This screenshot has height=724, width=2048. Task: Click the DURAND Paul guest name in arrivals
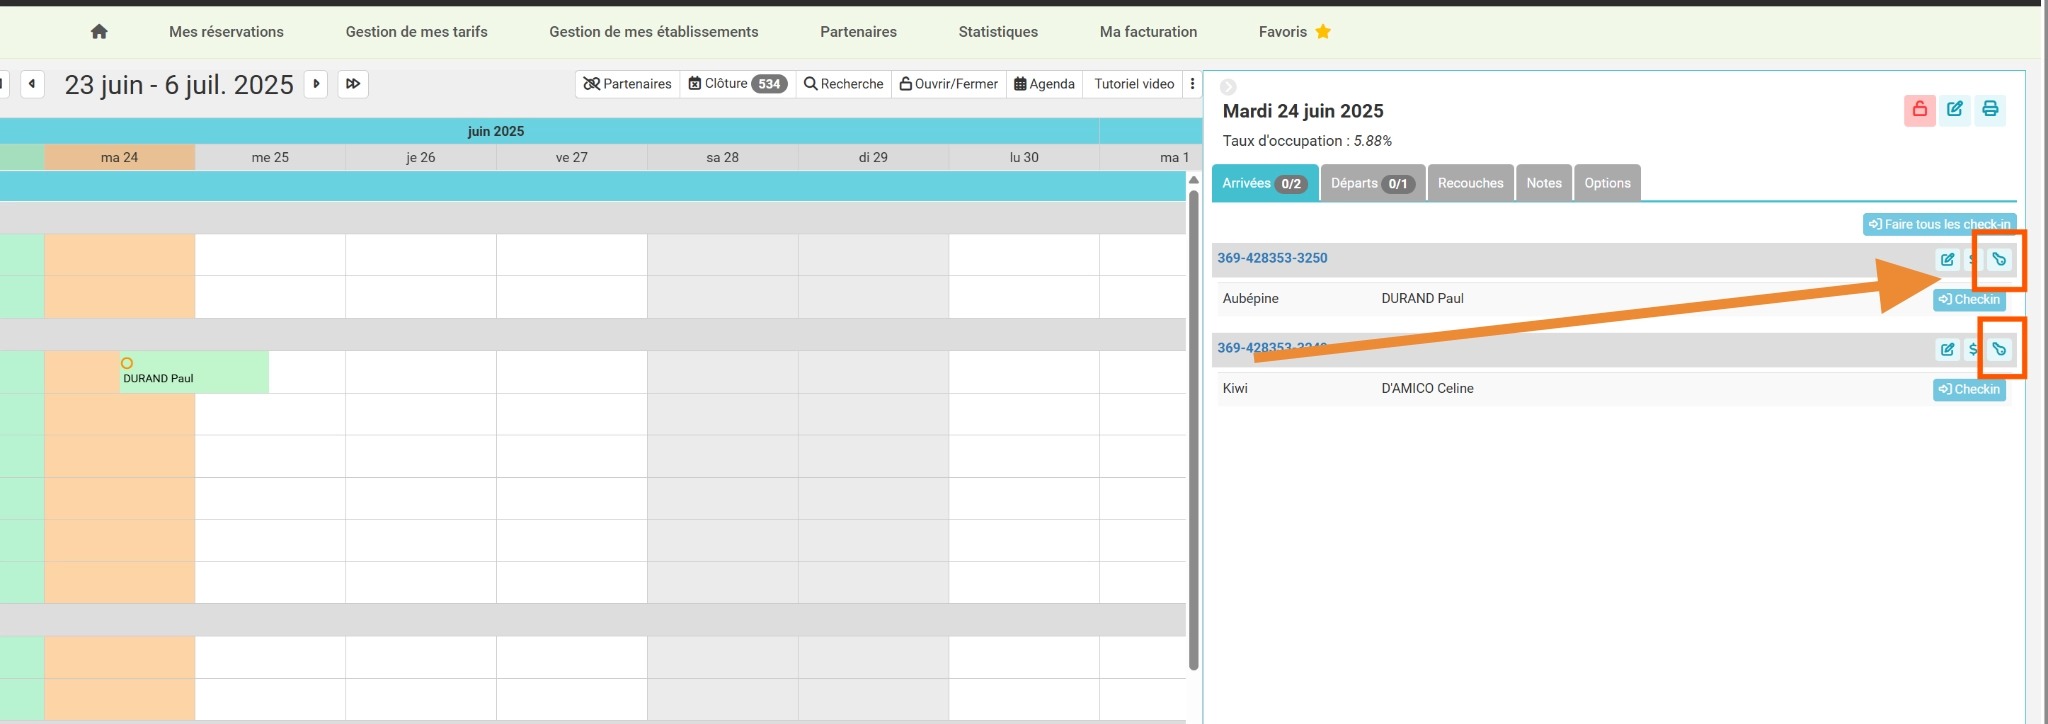click(x=1422, y=298)
